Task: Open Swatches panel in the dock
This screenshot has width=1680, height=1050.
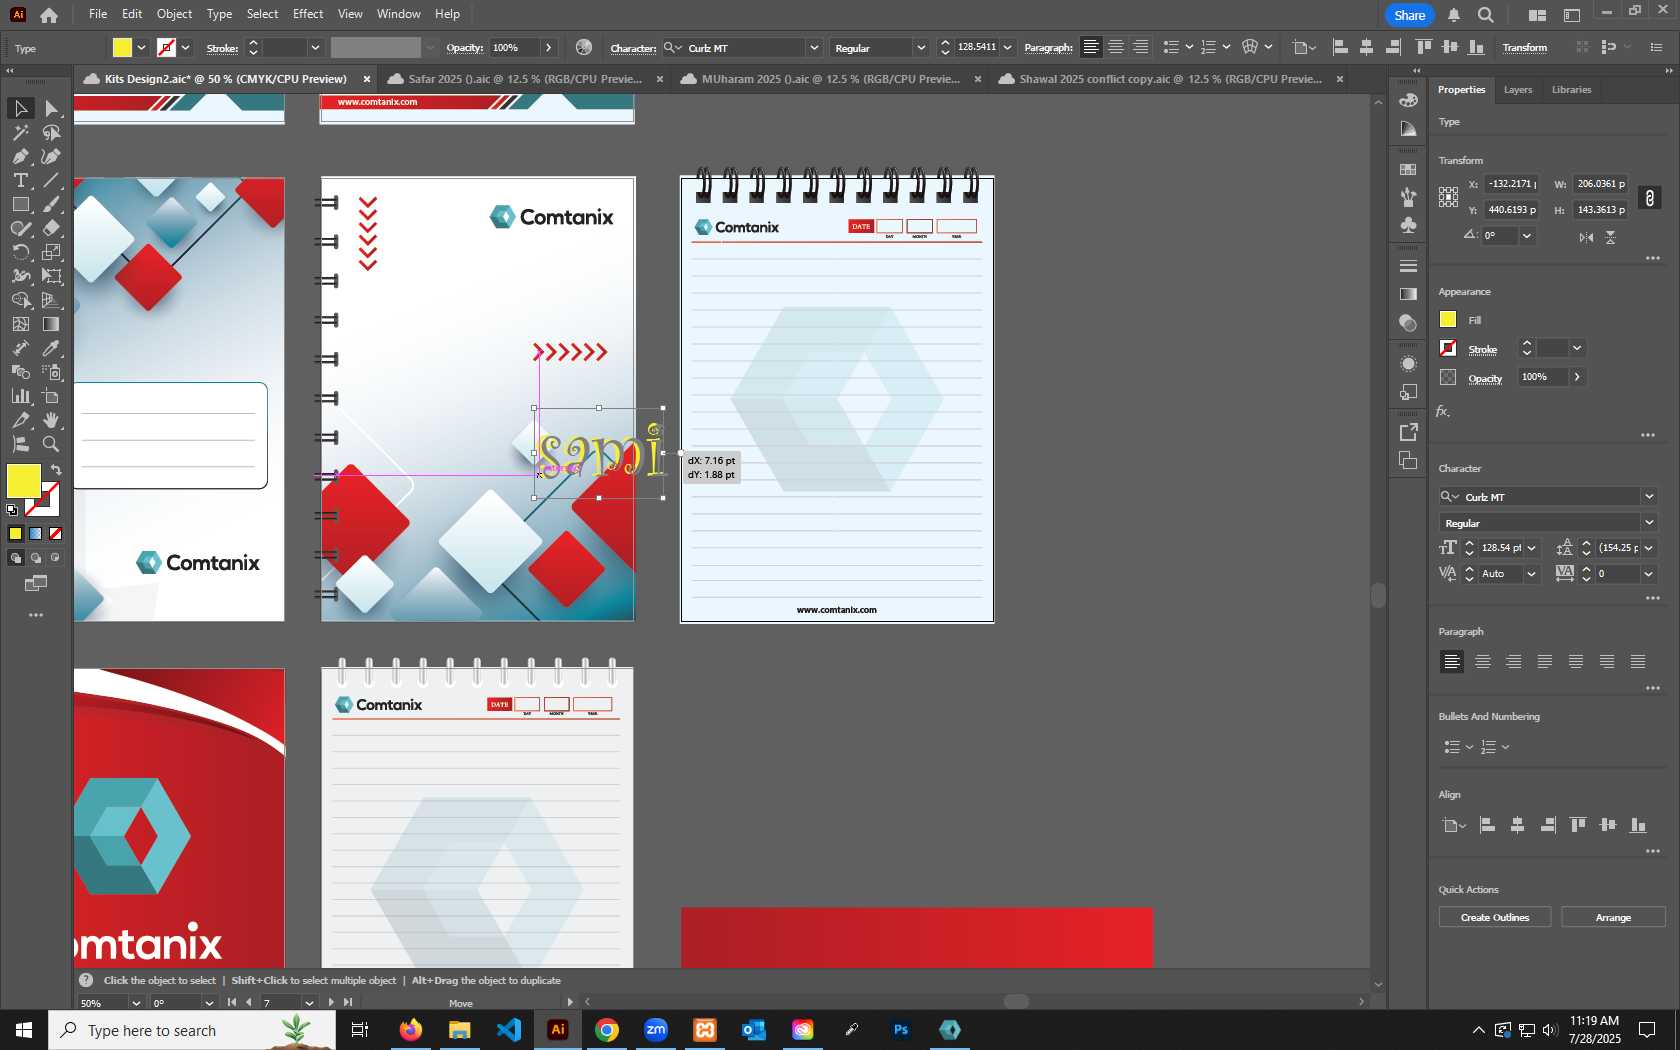Action: pyautogui.click(x=1408, y=169)
